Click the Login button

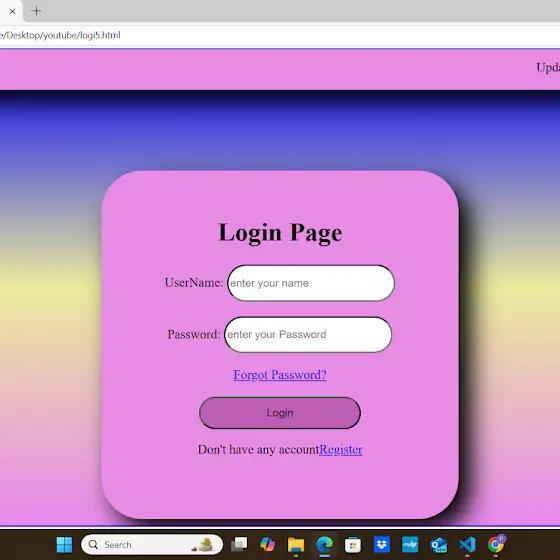[x=280, y=413]
